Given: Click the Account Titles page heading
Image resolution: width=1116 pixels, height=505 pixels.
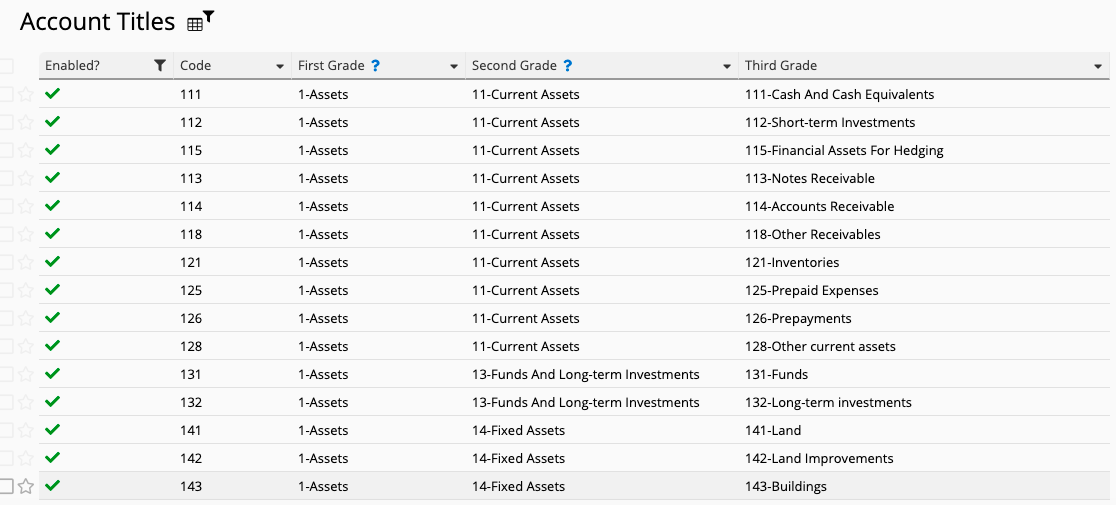Looking at the screenshot, I should point(98,22).
